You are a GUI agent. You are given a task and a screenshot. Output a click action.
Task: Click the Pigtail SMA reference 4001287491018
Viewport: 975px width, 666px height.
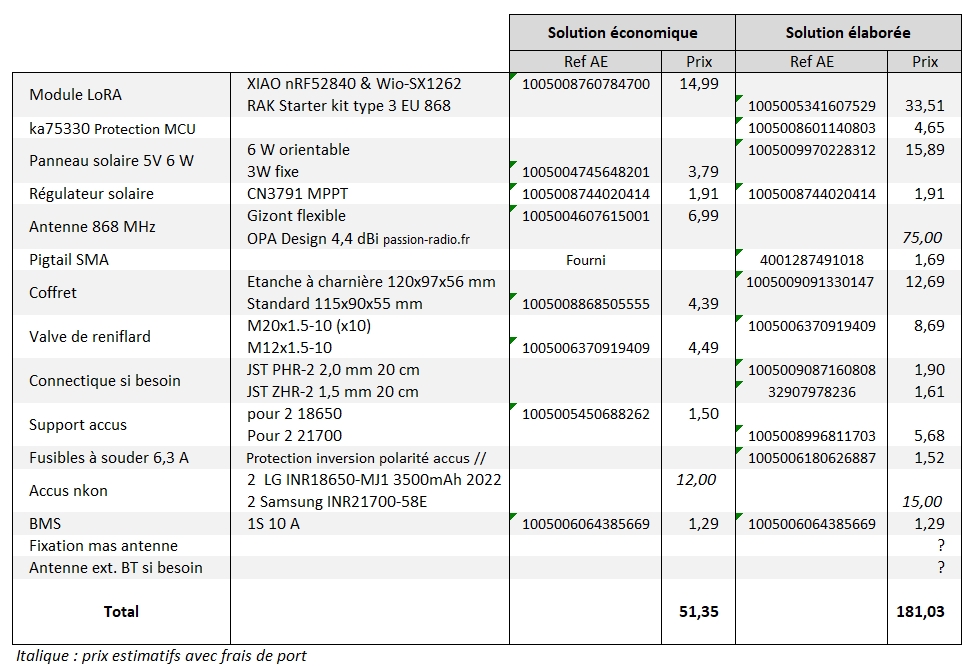[811, 260]
